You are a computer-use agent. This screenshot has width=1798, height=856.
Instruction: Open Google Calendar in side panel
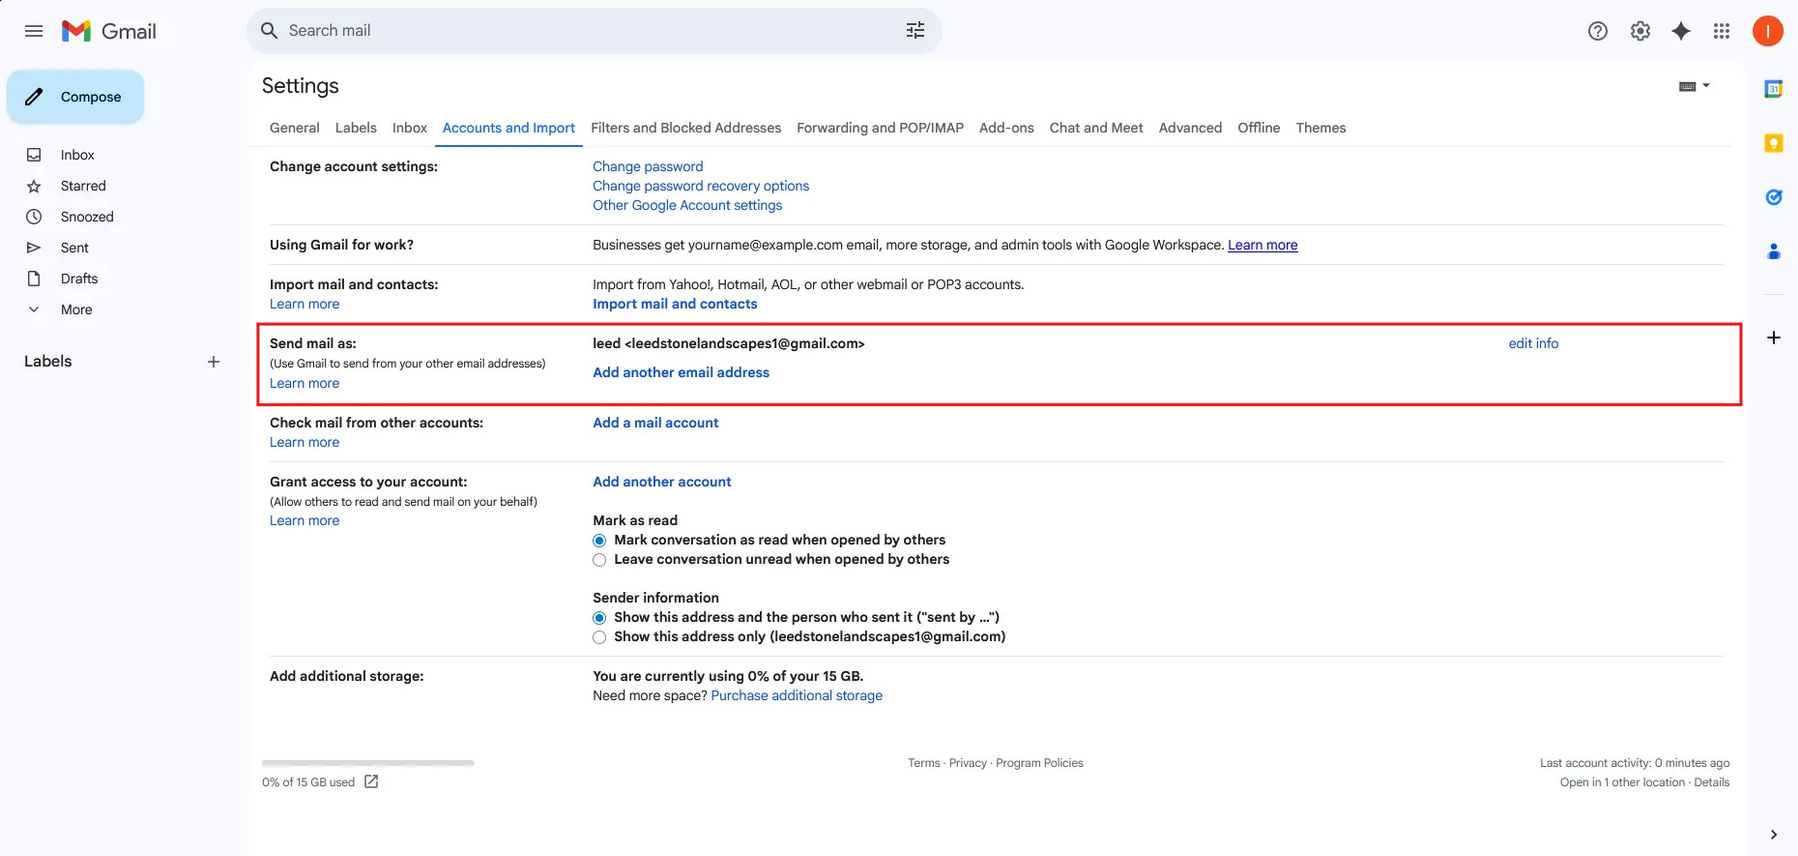(x=1773, y=89)
